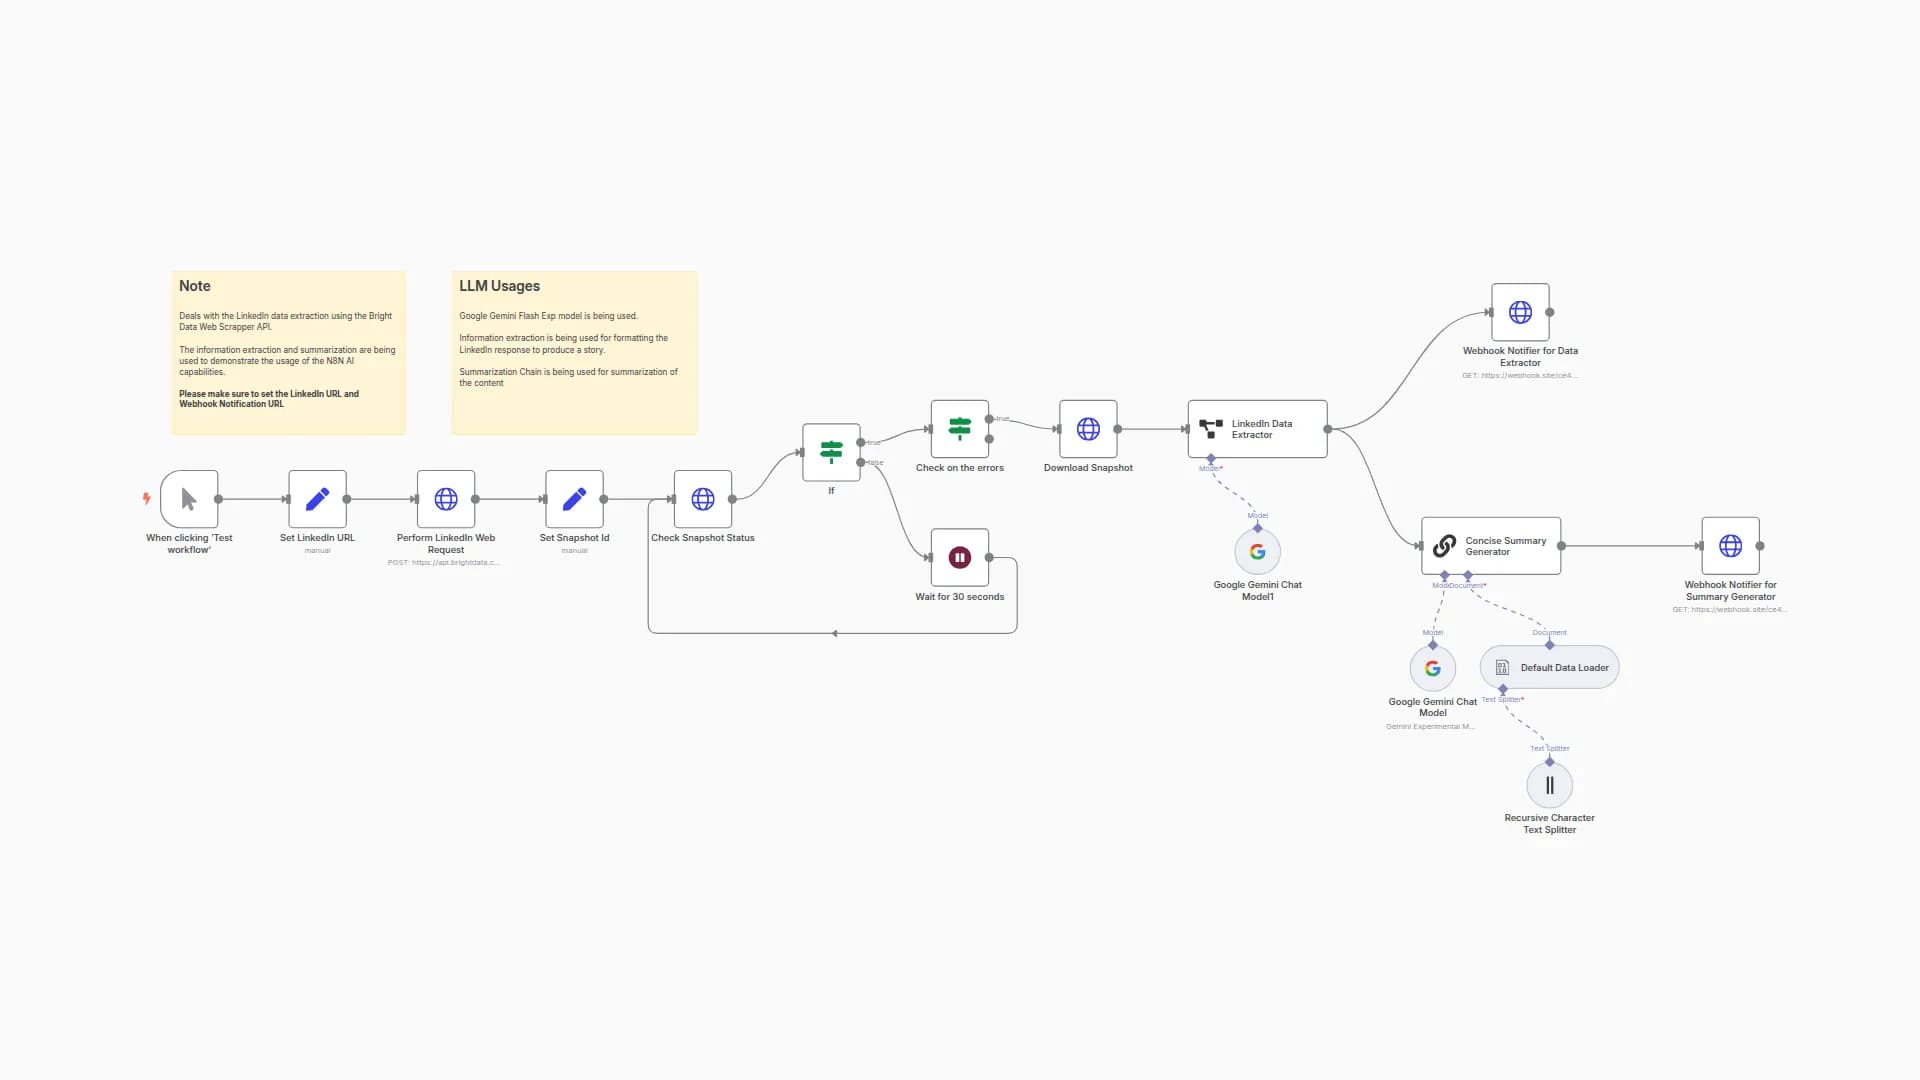Select the LLM Usages sticky note
Viewport: 1920px width, 1080px height.
[x=574, y=352]
